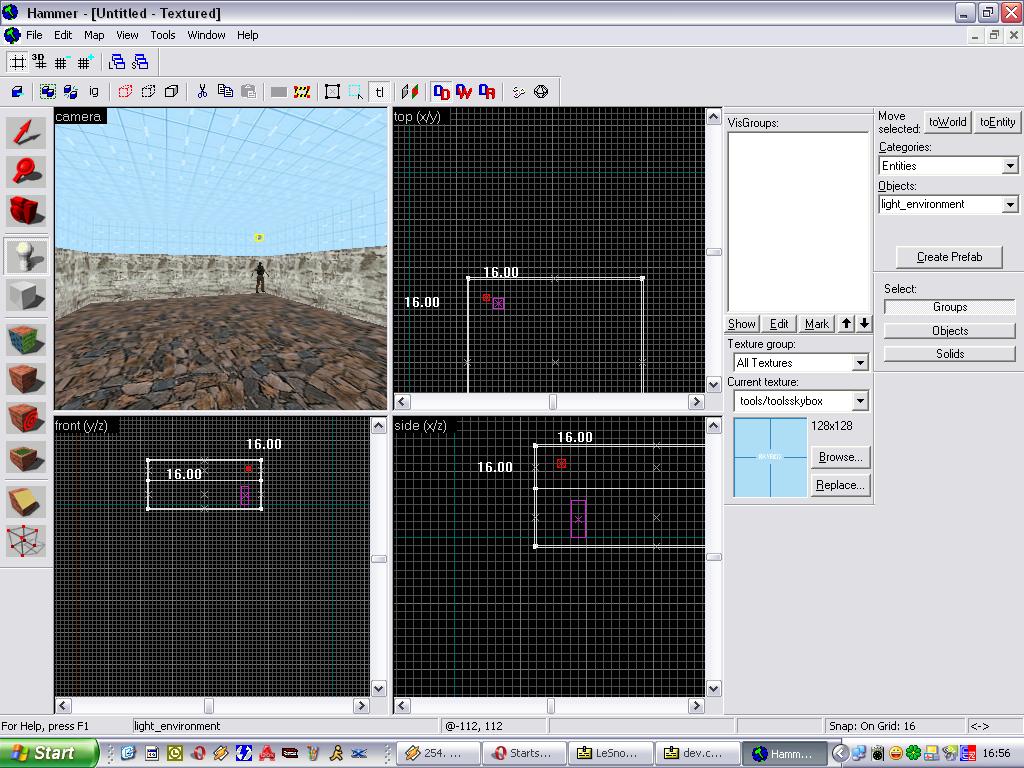Screen dimensions: 1024x768
Task: Toggle the models/helpers display icon
Action: [x=519, y=91]
